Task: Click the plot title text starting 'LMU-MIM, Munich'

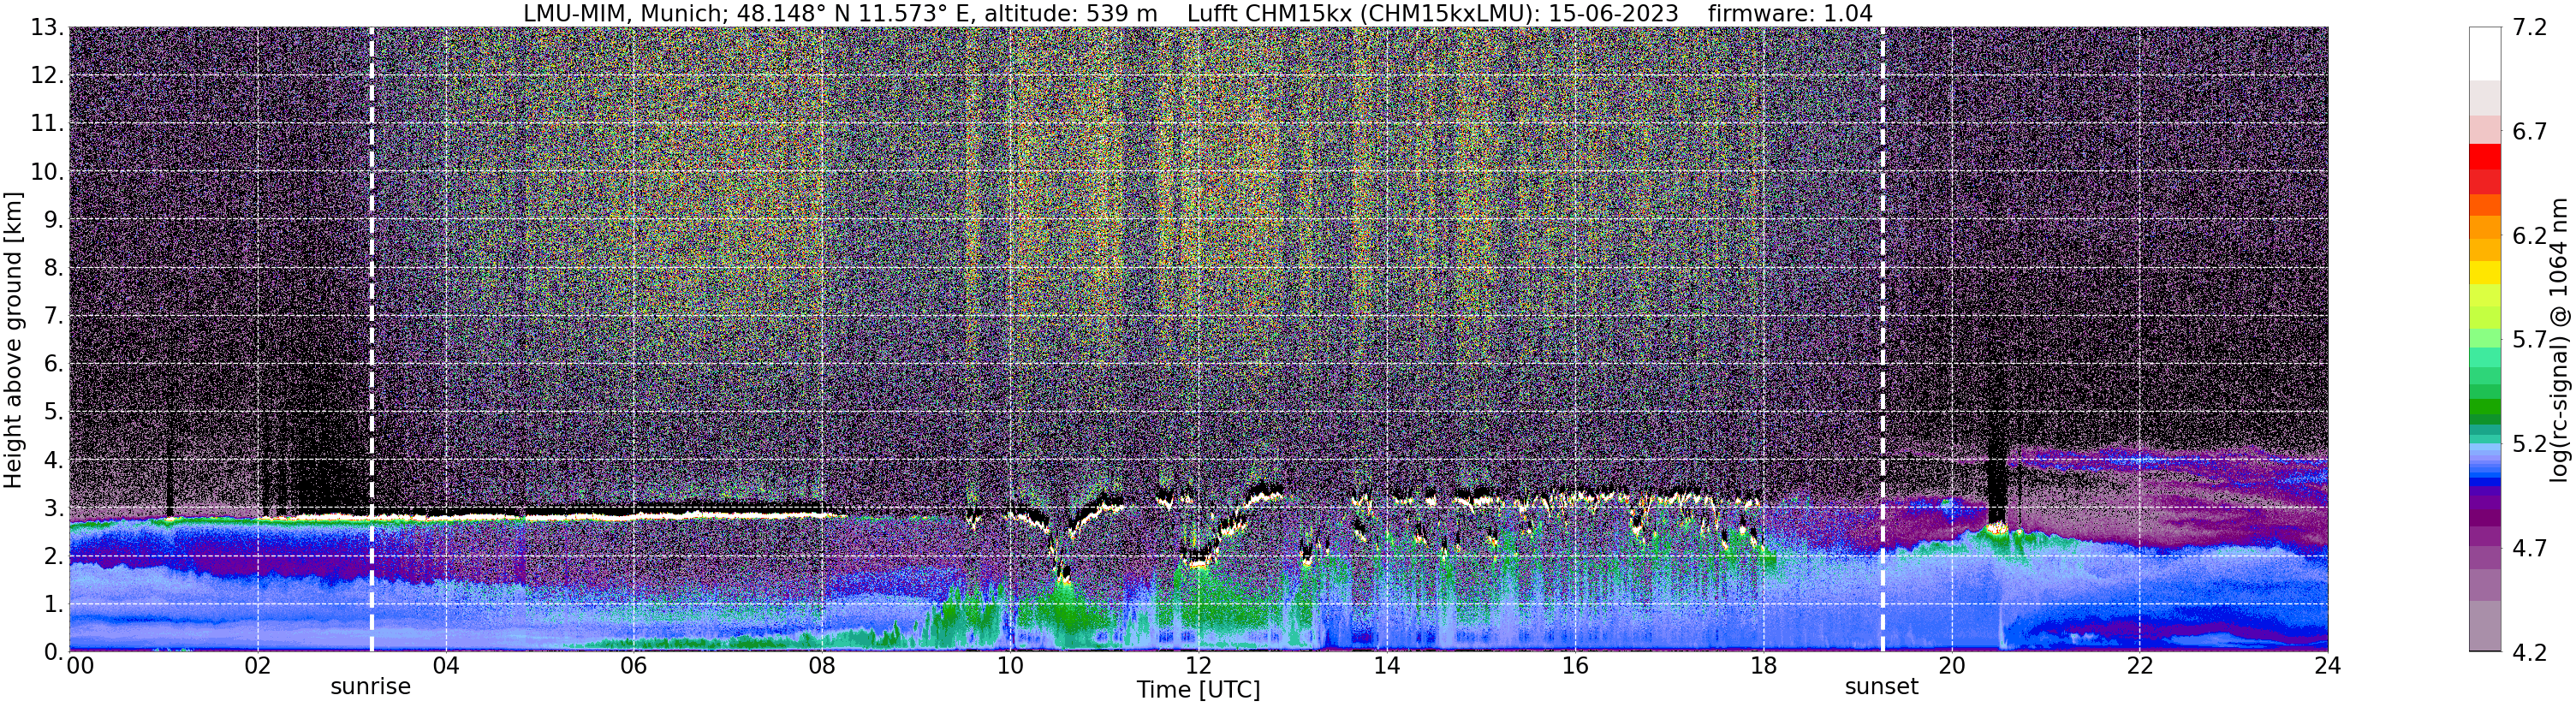Action: pyautogui.click(x=1197, y=13)
